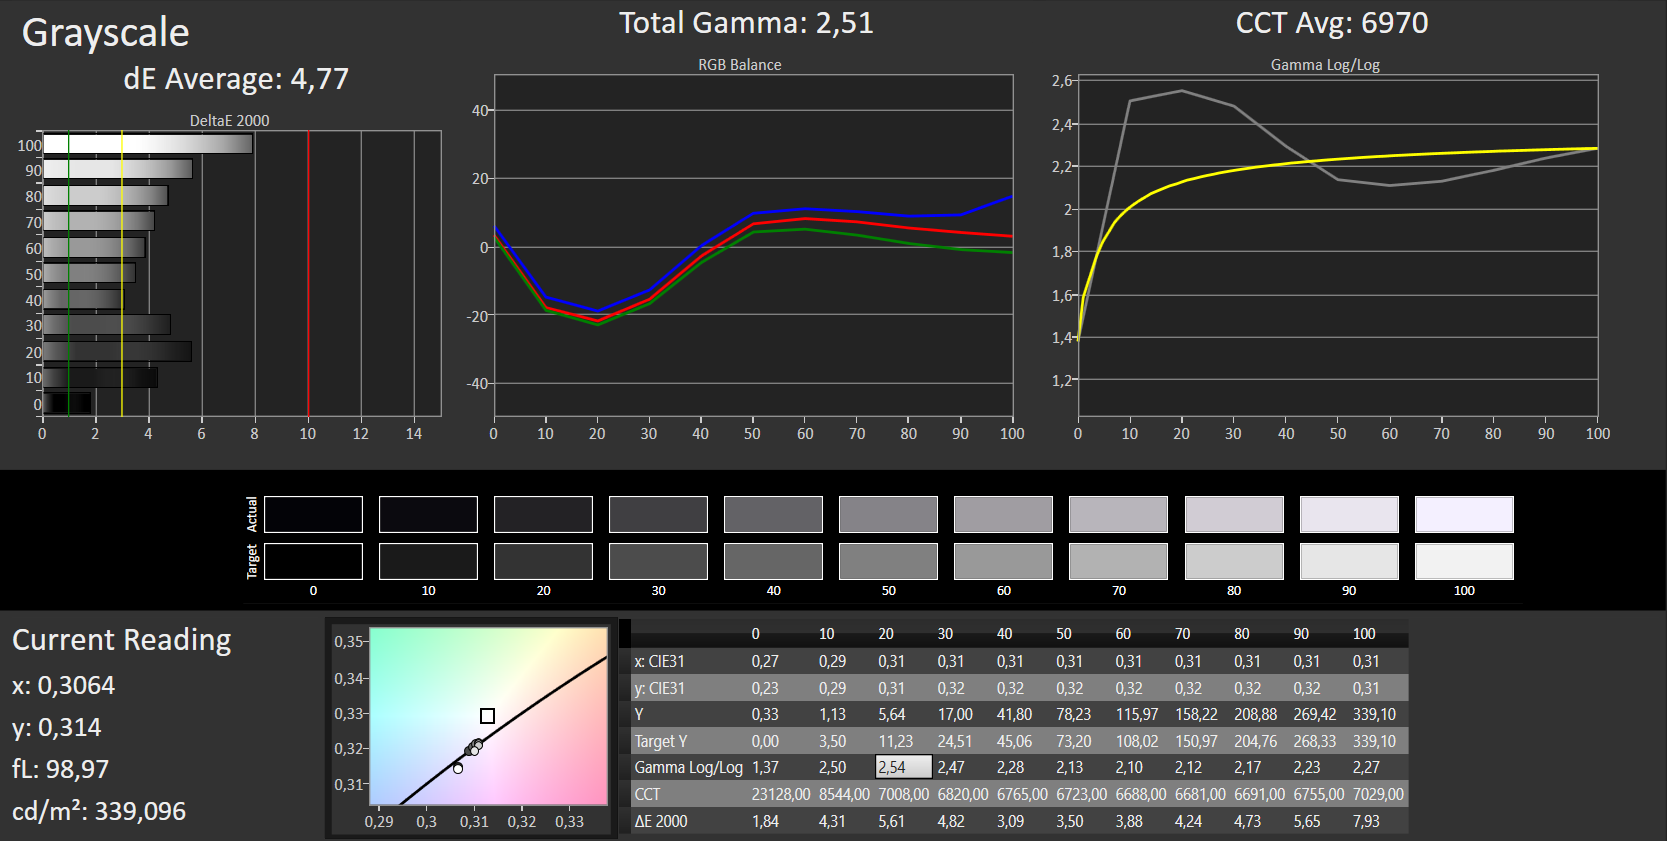Select the DeltaE 2000 bar for 0
This screenshot has width=1667, height=841.
(67, 404)
